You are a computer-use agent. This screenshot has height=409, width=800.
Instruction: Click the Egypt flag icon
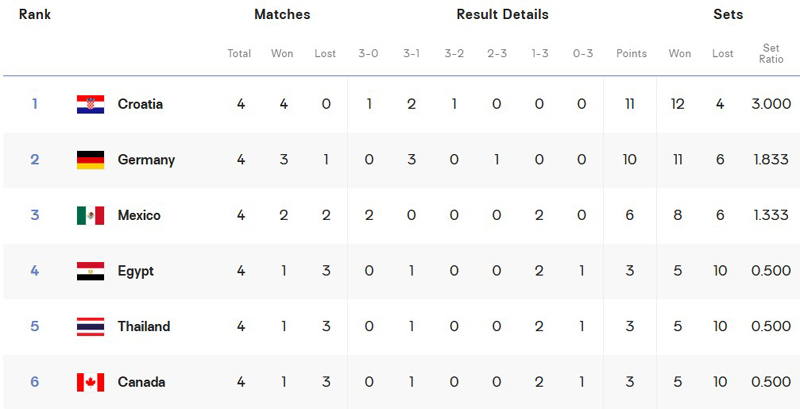pos(90,271)
